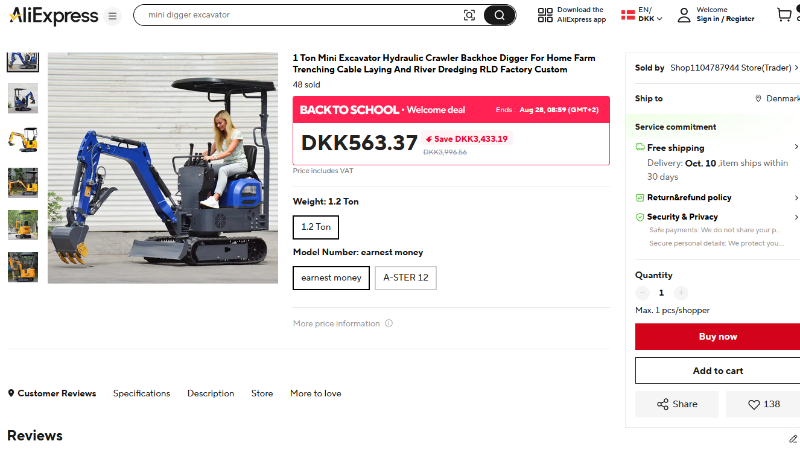Select the earnest money model option

tap(331, 278)
